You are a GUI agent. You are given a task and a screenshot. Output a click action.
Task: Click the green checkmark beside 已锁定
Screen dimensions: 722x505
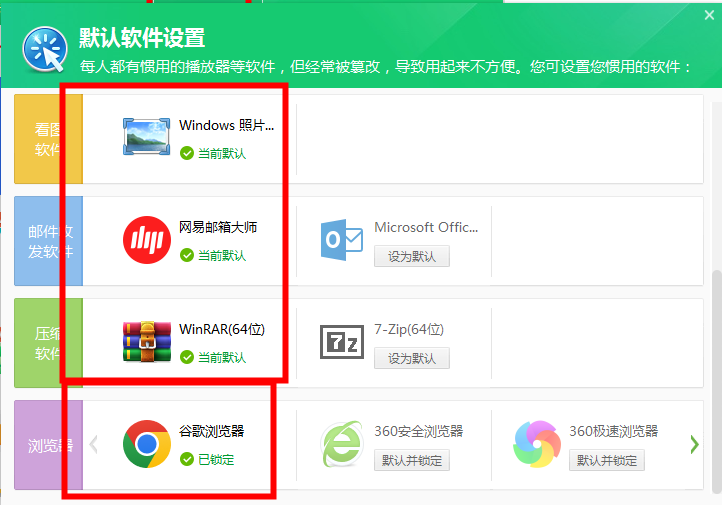coord(186,459)
